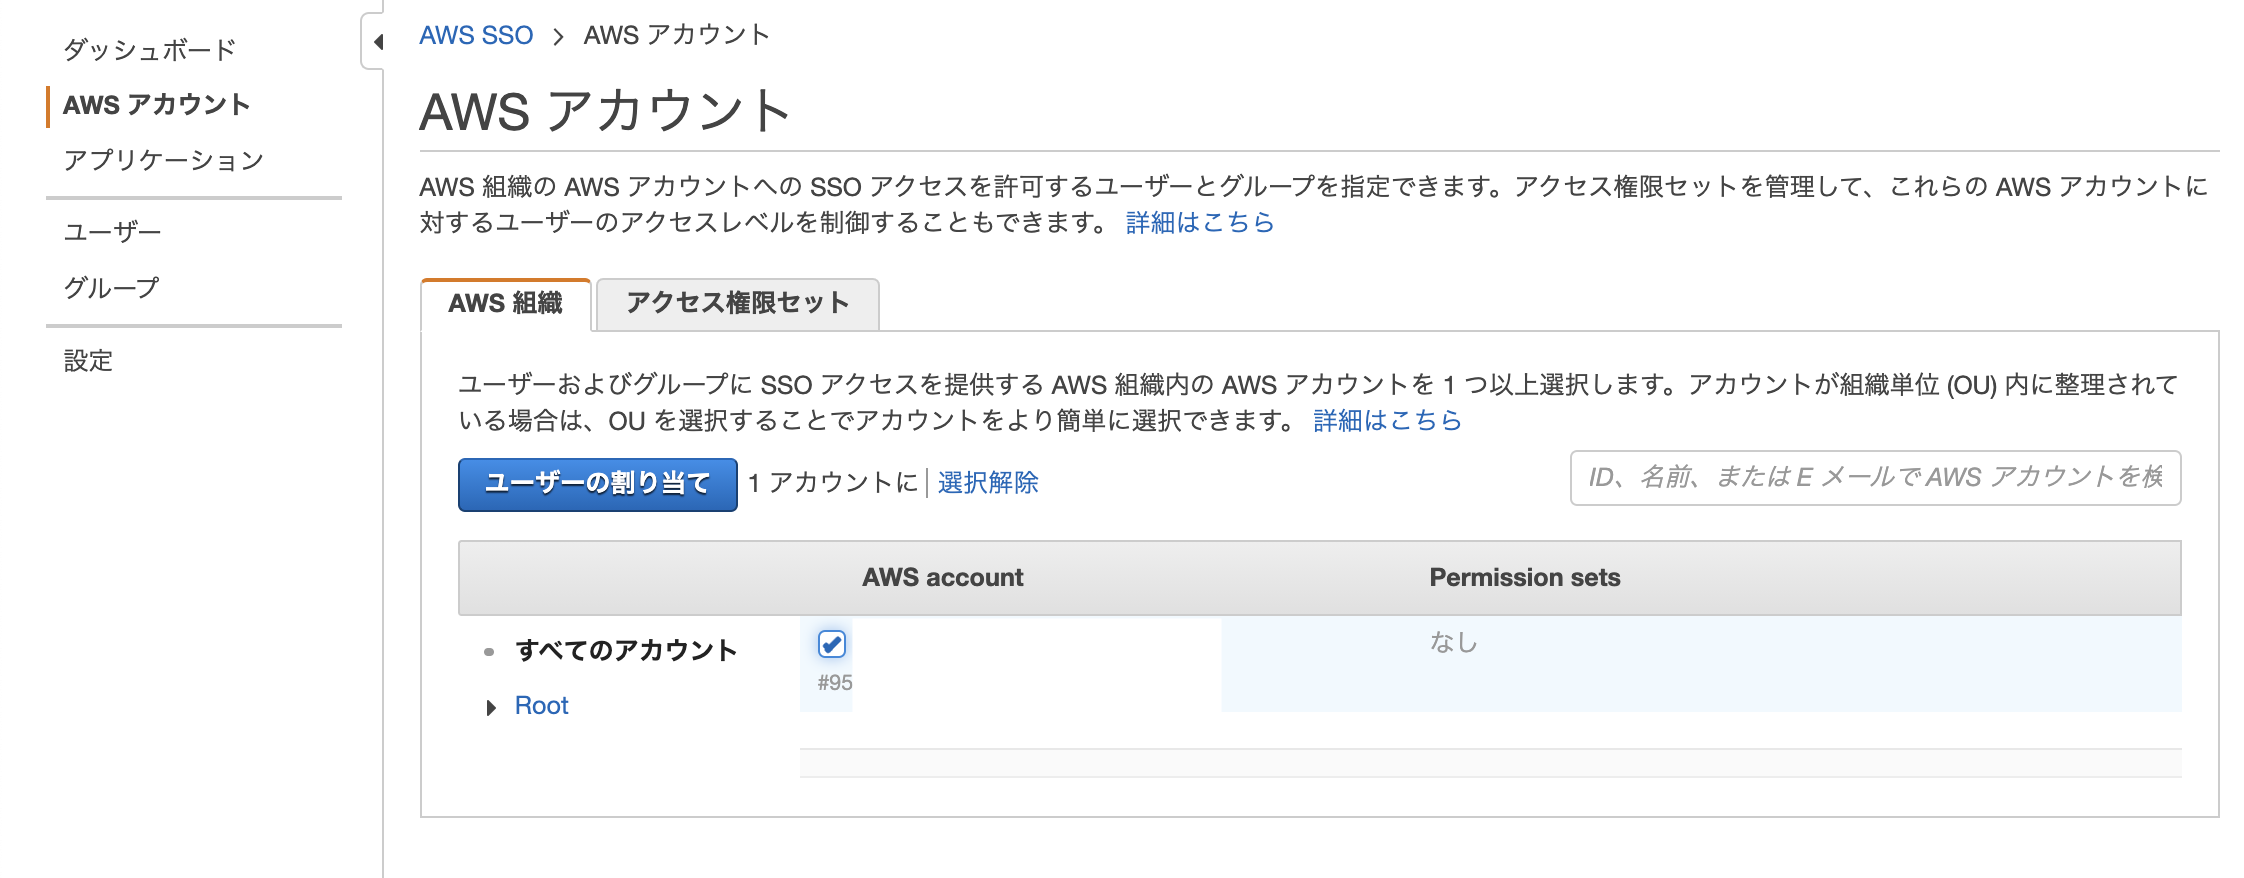This screenshot has width=2244, height=878.
Task: Click AWS アカウント breadcrumb text
Action: [x=677, y=35]
